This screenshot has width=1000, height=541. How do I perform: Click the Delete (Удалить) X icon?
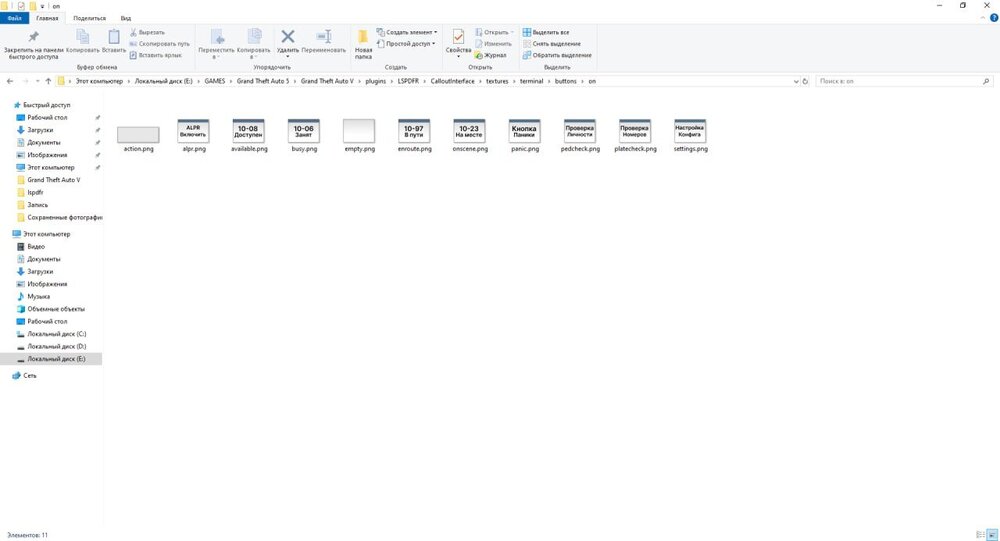coord(288,36)
